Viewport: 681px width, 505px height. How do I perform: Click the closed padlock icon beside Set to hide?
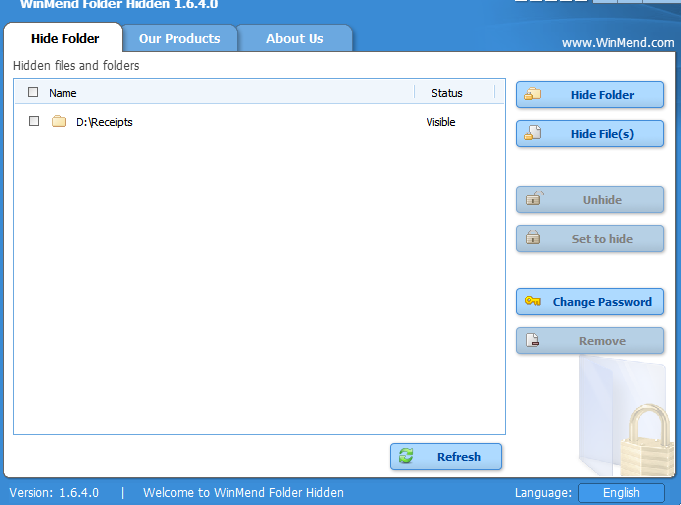(x=533, y=238)
